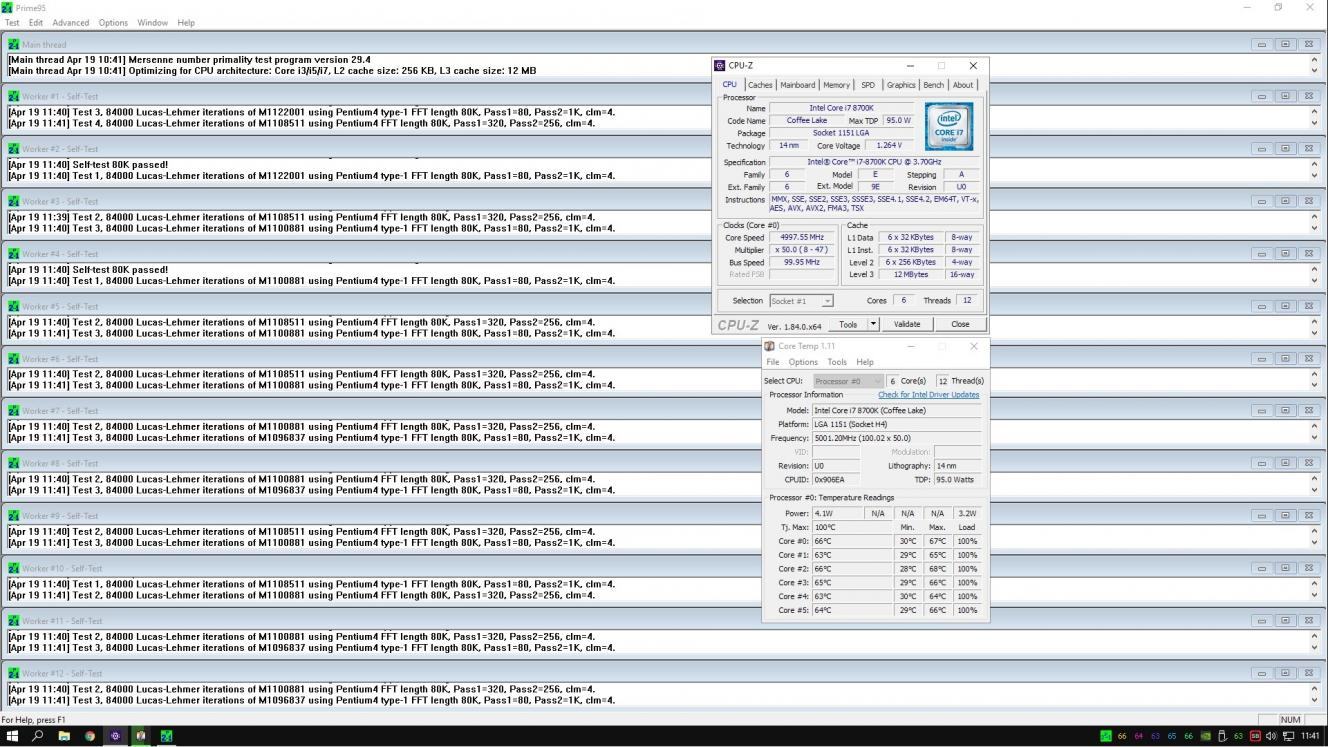Viewport: 1328px width, 747px height.
Task: Open the Prime95 Advanced menu
Action: pos(70,22)
